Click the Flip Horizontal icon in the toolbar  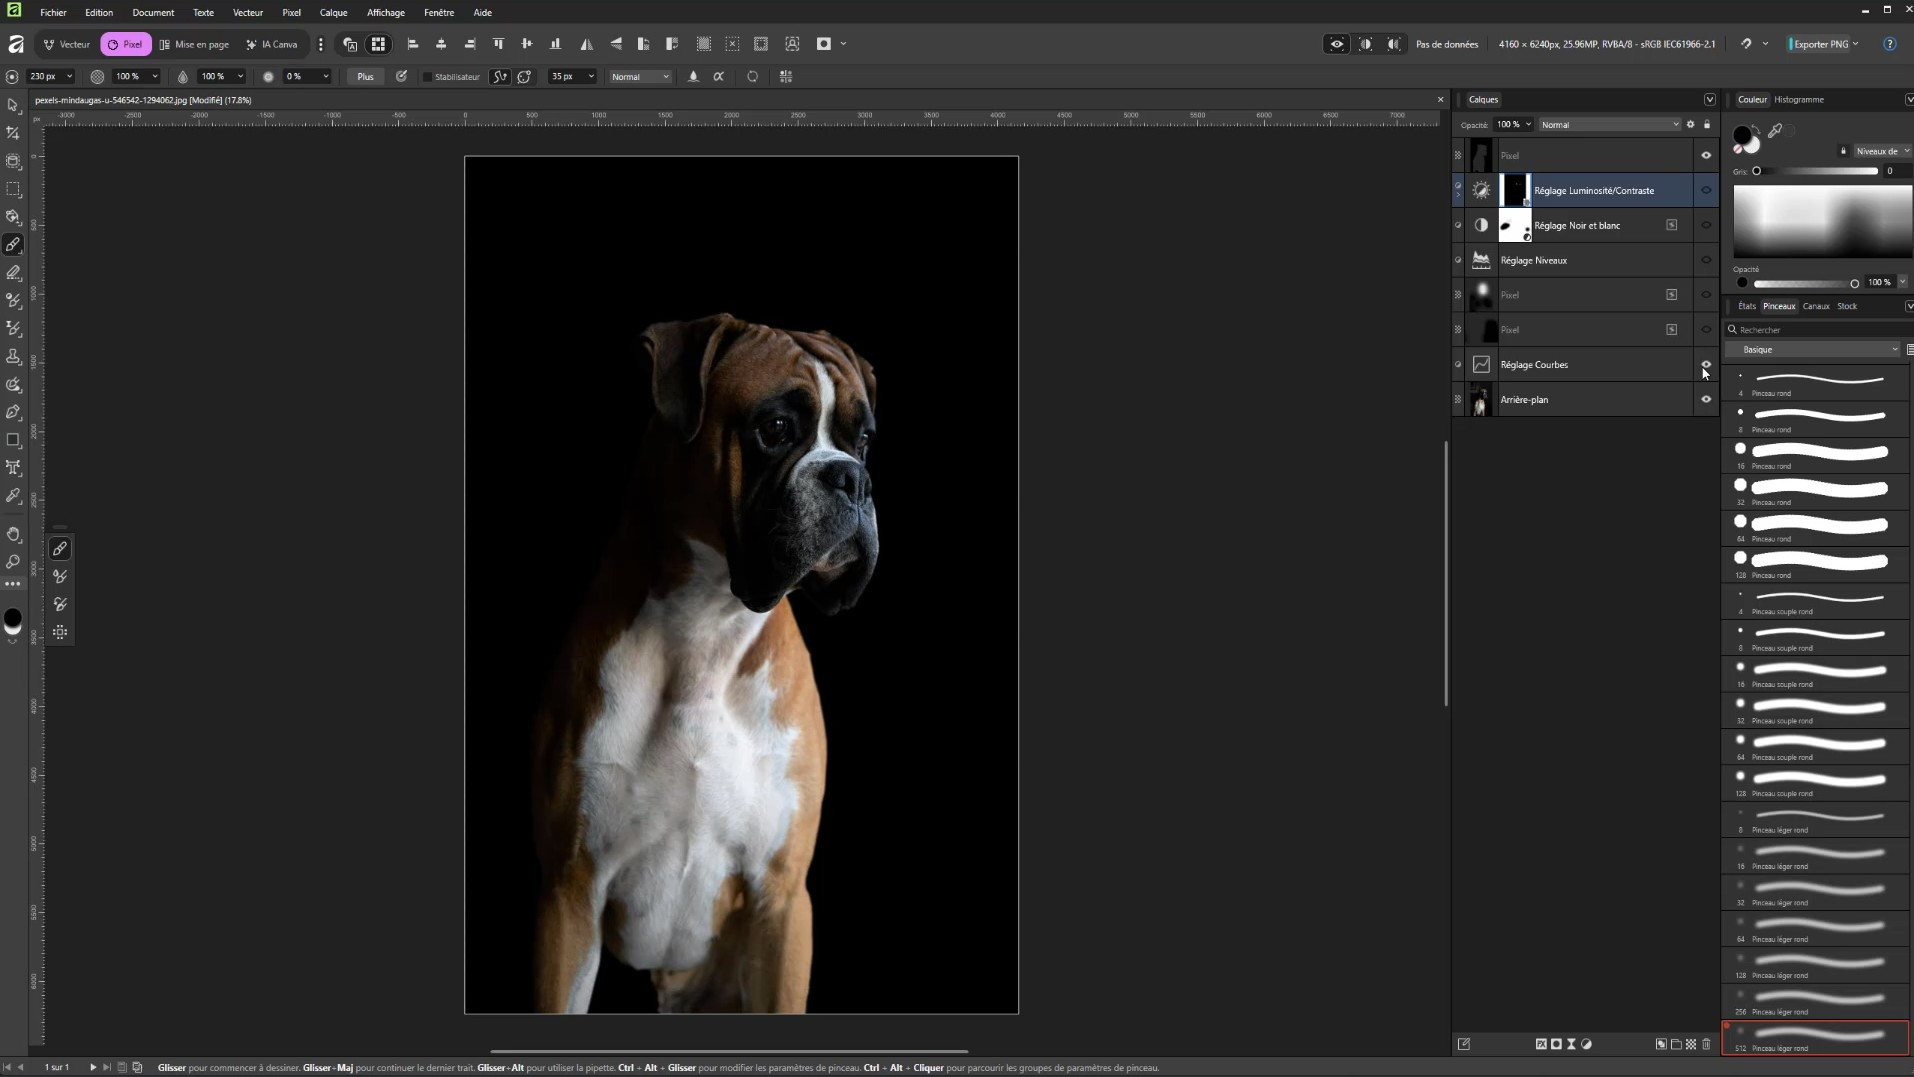587,44
